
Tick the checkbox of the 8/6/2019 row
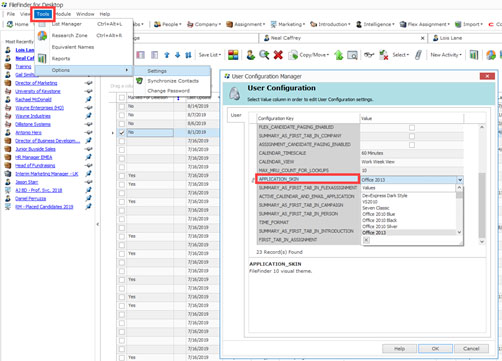[122, 124]
